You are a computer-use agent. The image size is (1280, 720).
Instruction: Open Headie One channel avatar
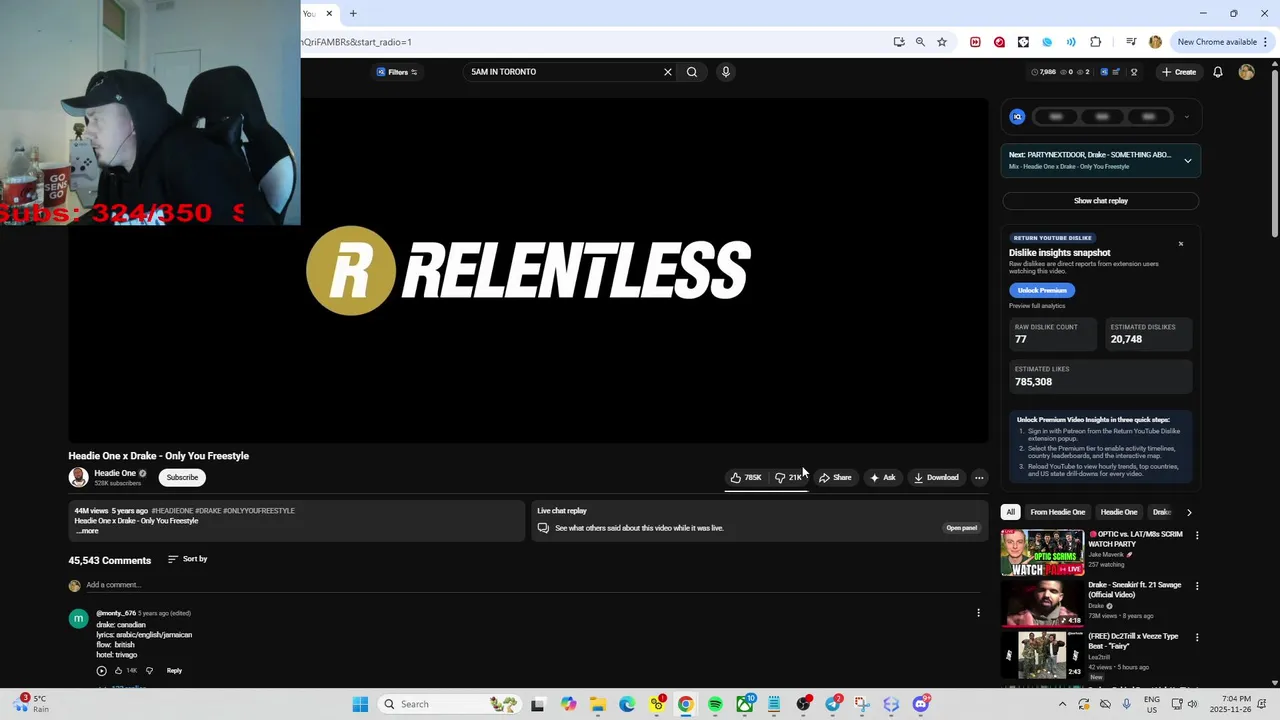click(78, 478)
